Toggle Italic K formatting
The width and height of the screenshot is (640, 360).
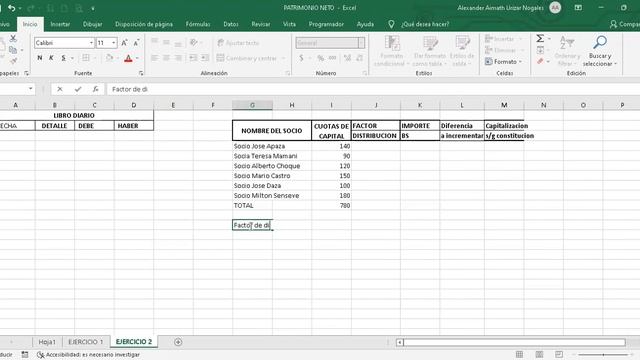(51, 58)
